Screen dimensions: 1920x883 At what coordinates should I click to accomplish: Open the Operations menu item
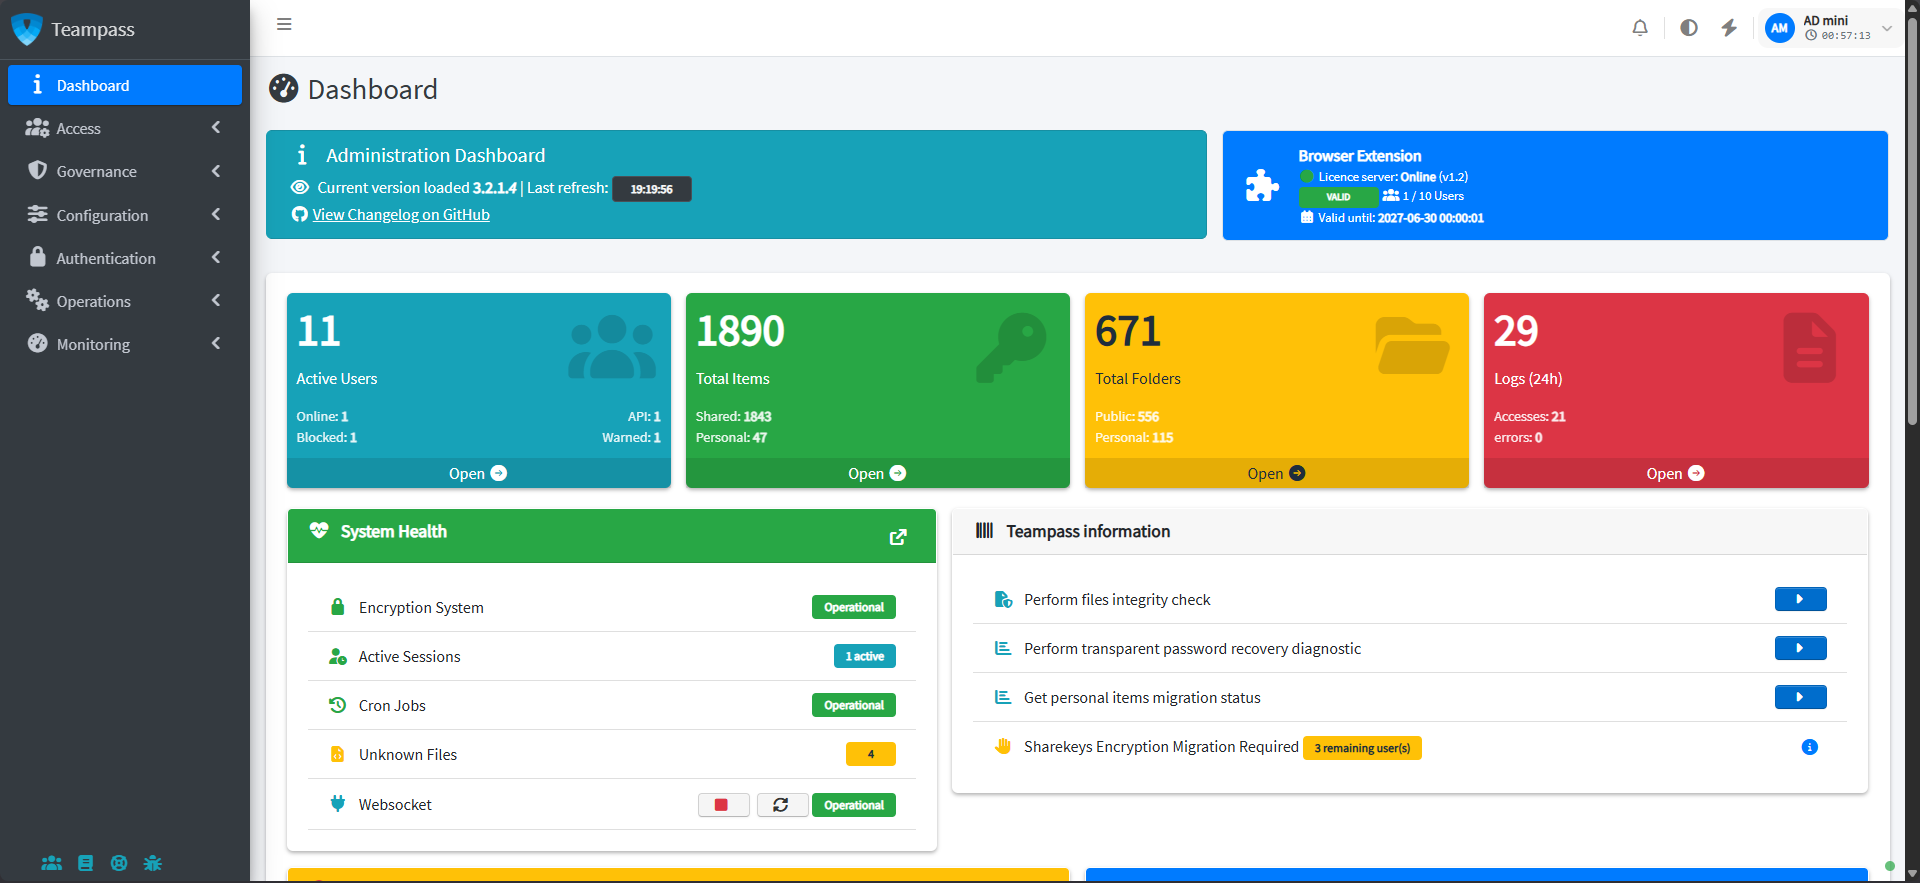tap(125, 301)
